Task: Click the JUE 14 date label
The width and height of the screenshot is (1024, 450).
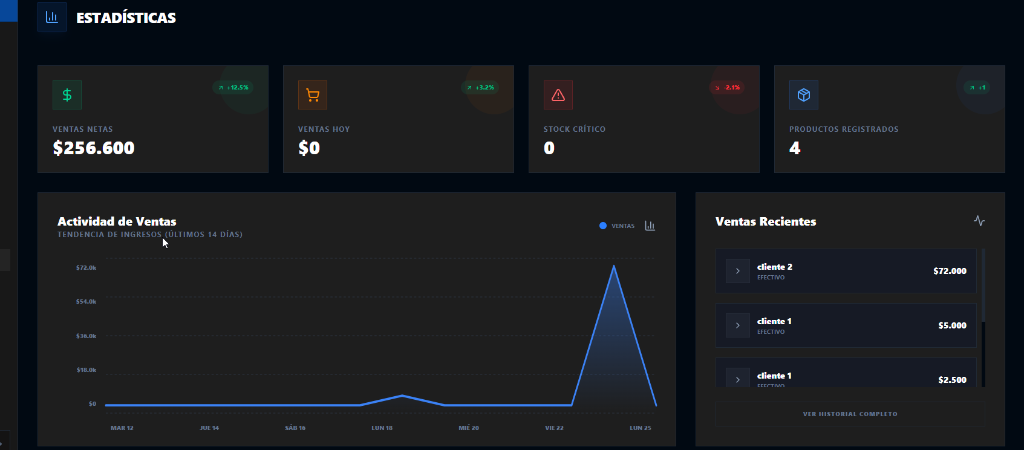Action: [209, 428]
